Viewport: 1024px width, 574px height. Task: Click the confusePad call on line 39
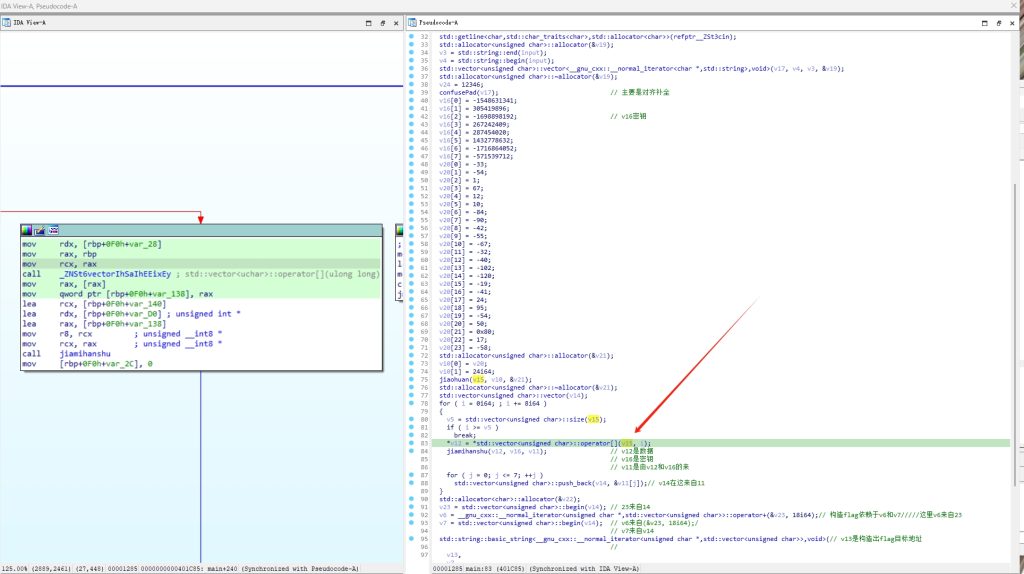468,92
